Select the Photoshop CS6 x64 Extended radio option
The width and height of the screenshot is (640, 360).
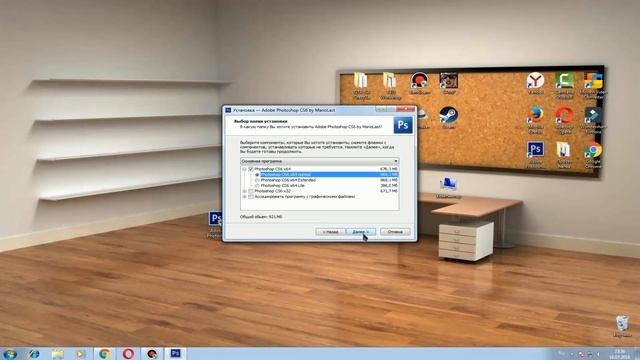[257, 180]
